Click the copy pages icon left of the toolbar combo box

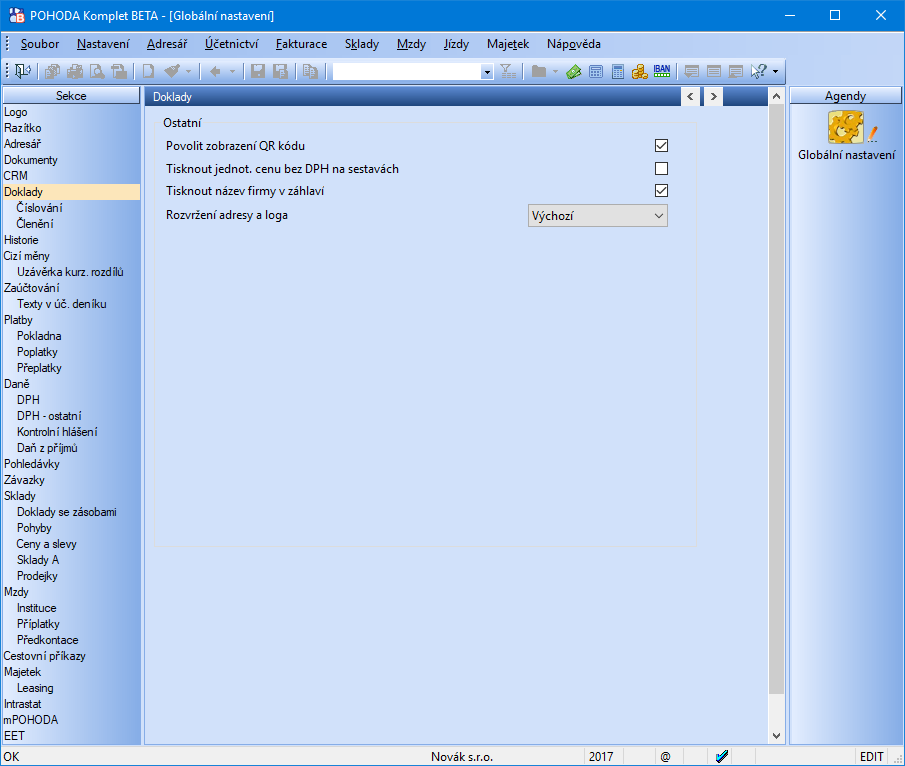(x=310, y=71)
